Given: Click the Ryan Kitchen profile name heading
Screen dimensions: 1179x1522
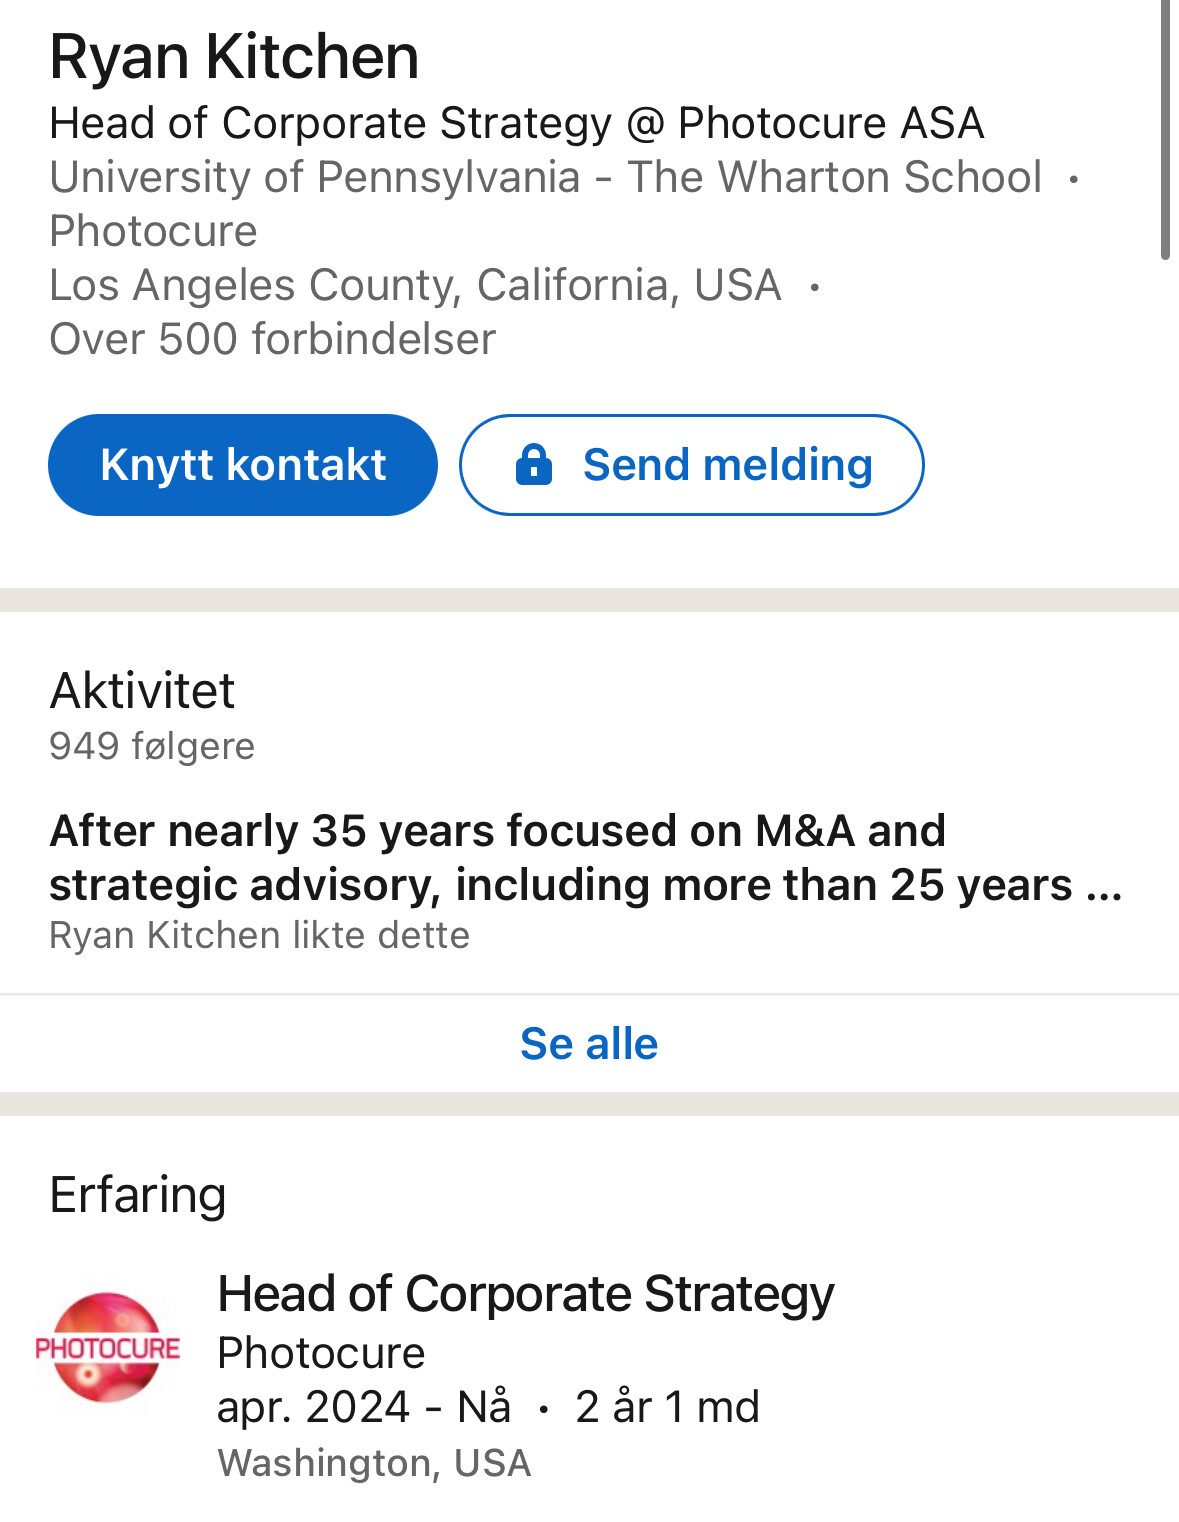Looking at the screenshot, I should (x=234, y=57).
